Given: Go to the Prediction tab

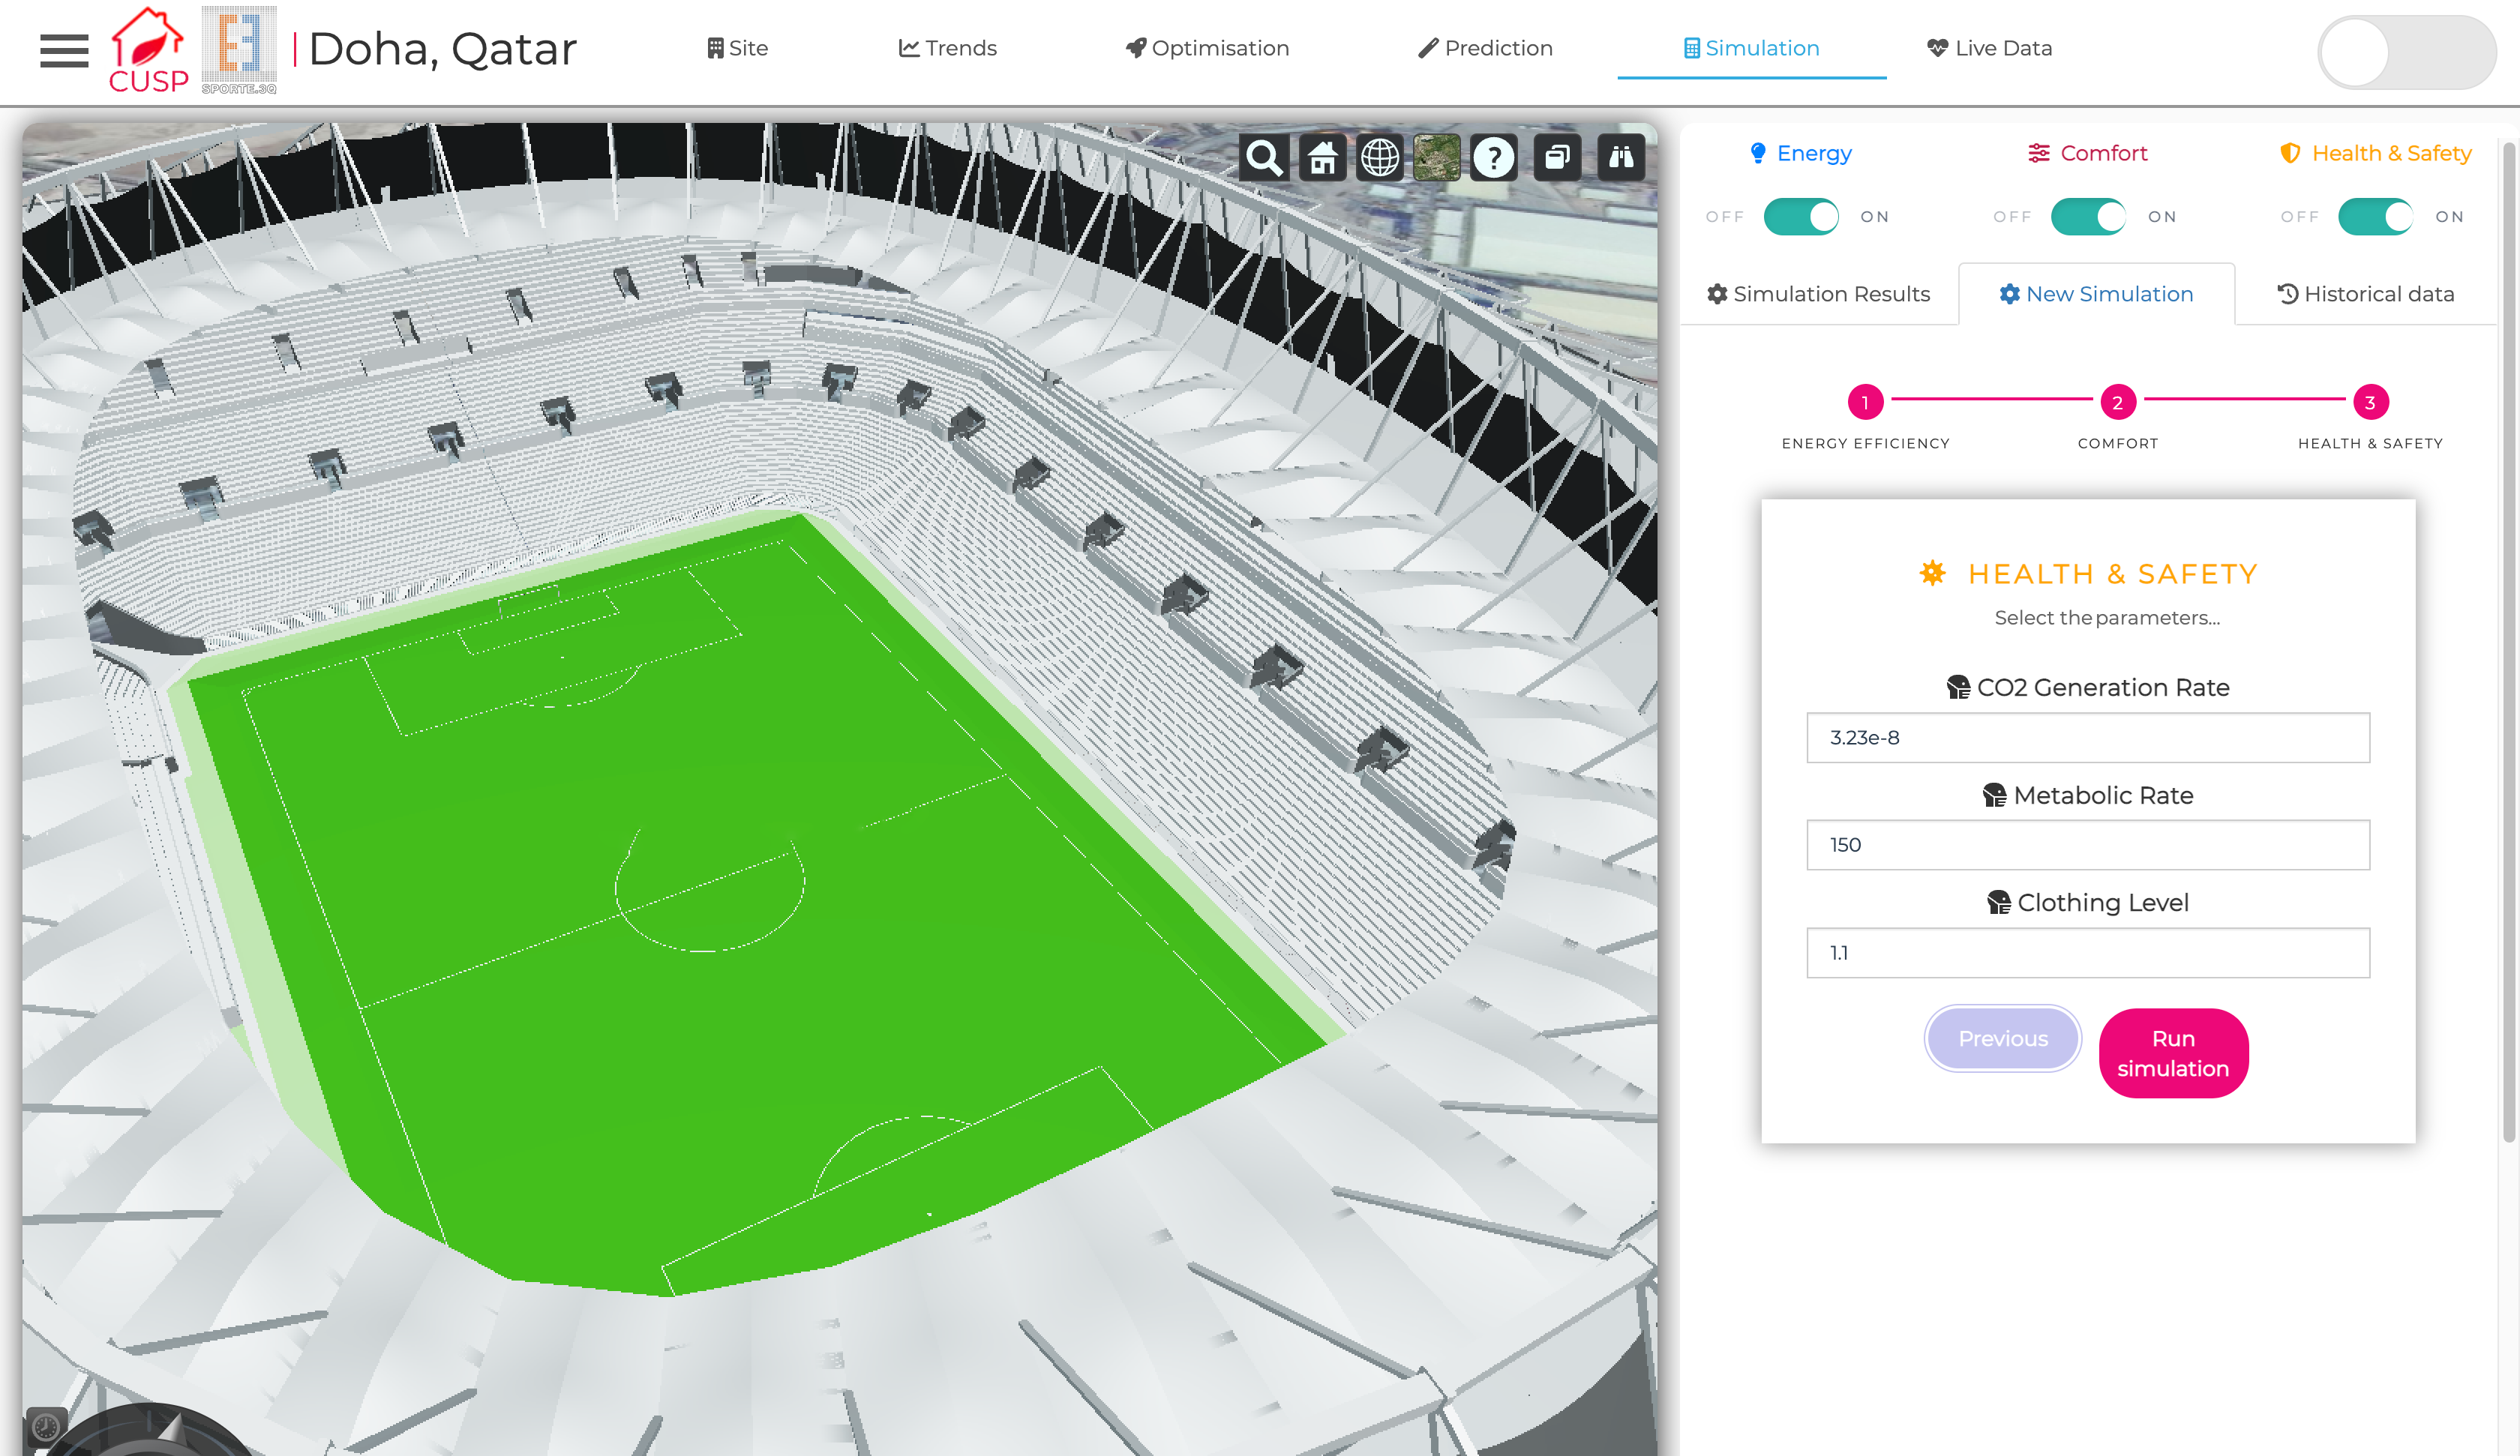Looking at the screenshot, I should (x=1485, y=48).
